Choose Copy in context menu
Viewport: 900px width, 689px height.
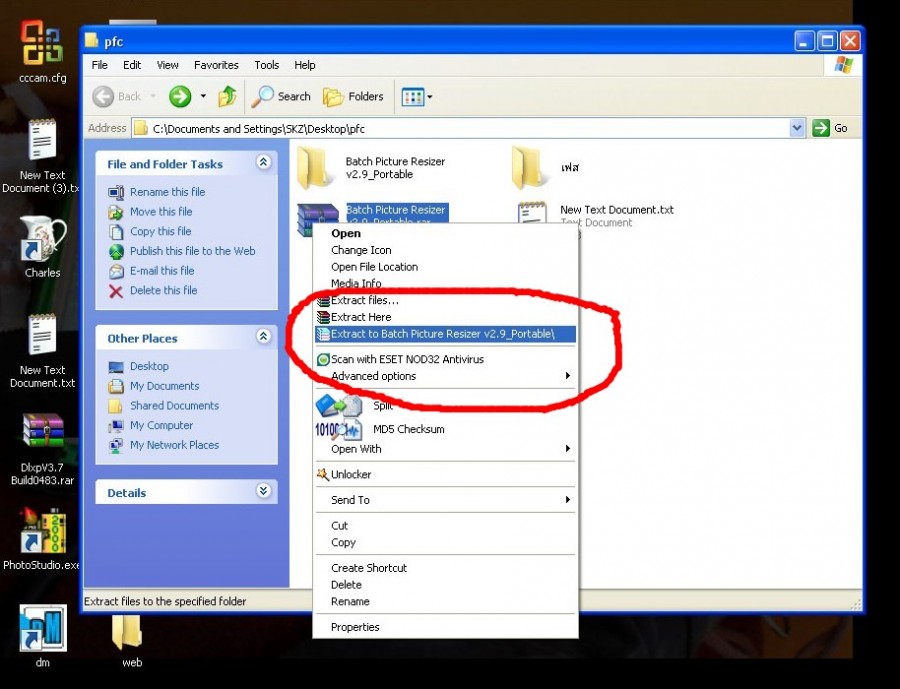(445, 543)
